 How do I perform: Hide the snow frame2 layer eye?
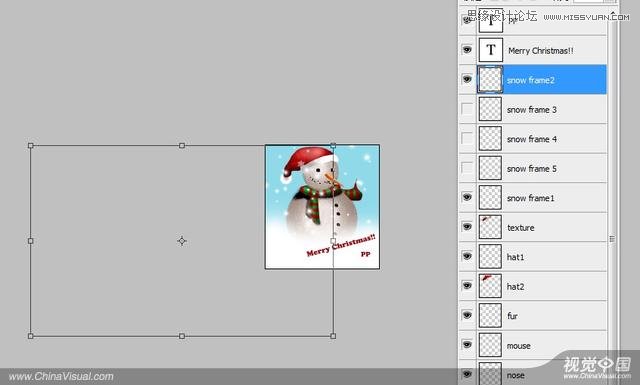point(467,79)
